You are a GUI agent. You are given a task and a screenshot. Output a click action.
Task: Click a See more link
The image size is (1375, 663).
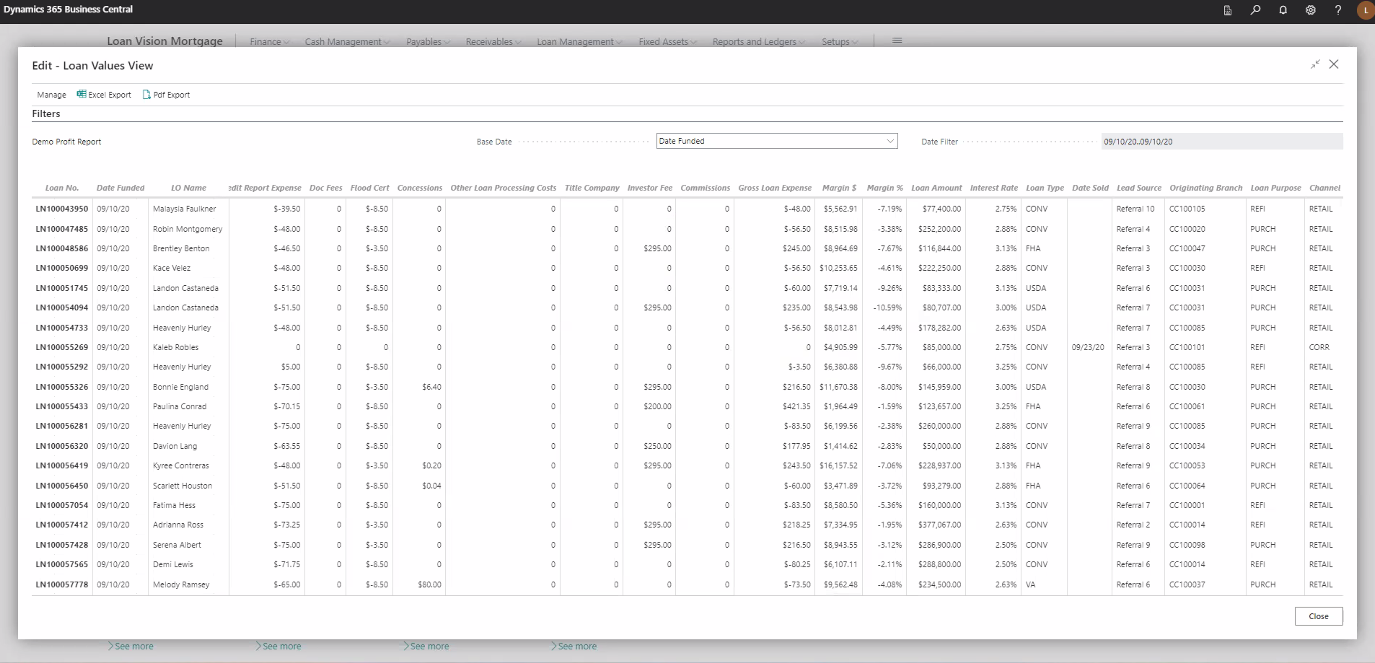pyautogui.click(x=132, y=646)
